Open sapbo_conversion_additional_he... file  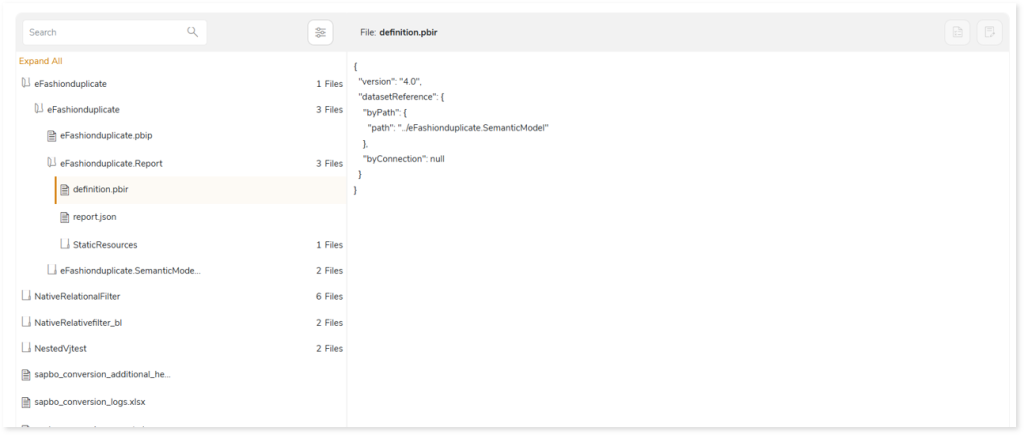click(x=102, y=375)
